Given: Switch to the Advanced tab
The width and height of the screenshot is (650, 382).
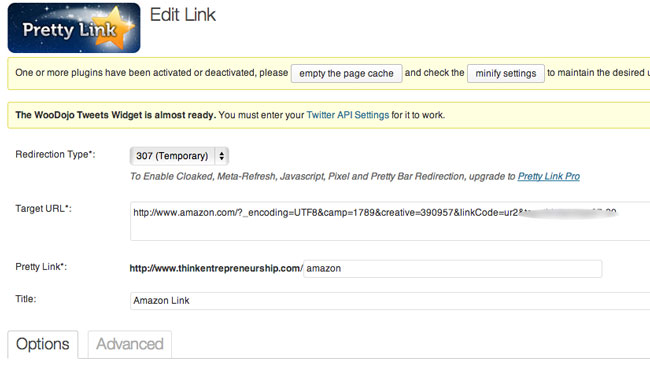Looking at the screenshot, I should click(130, 344).
